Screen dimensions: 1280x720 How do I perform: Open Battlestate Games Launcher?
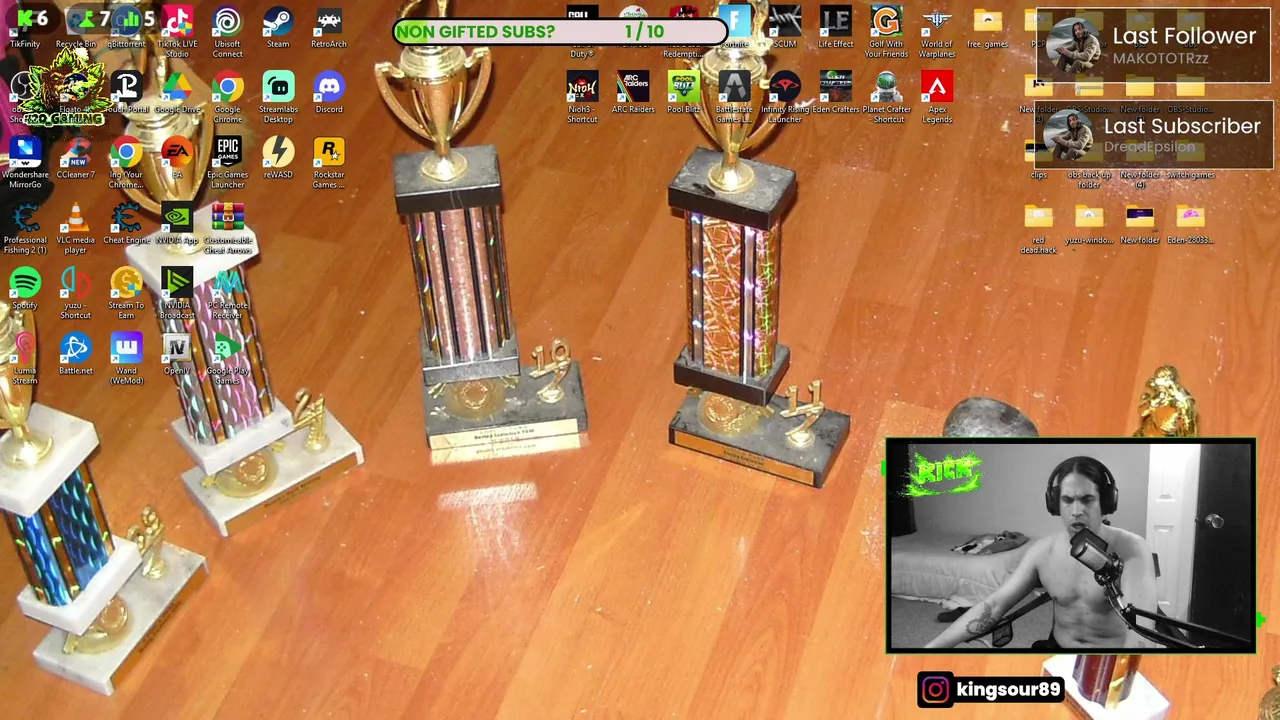click(734, 97)
